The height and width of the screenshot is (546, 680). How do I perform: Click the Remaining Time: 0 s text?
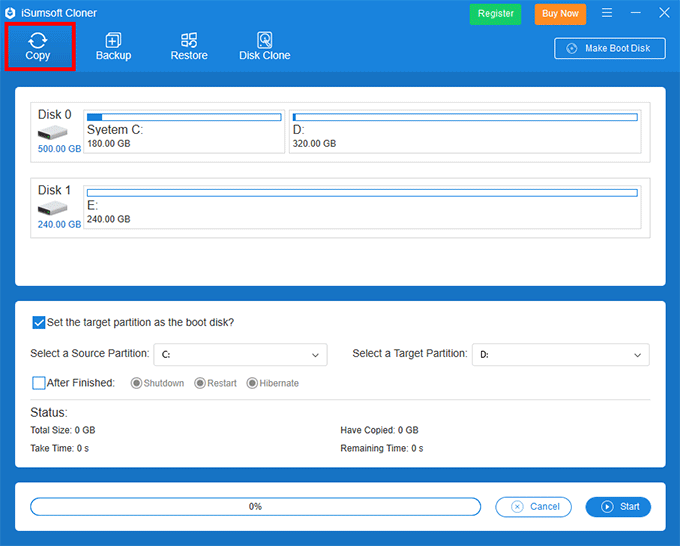point(382,448)
